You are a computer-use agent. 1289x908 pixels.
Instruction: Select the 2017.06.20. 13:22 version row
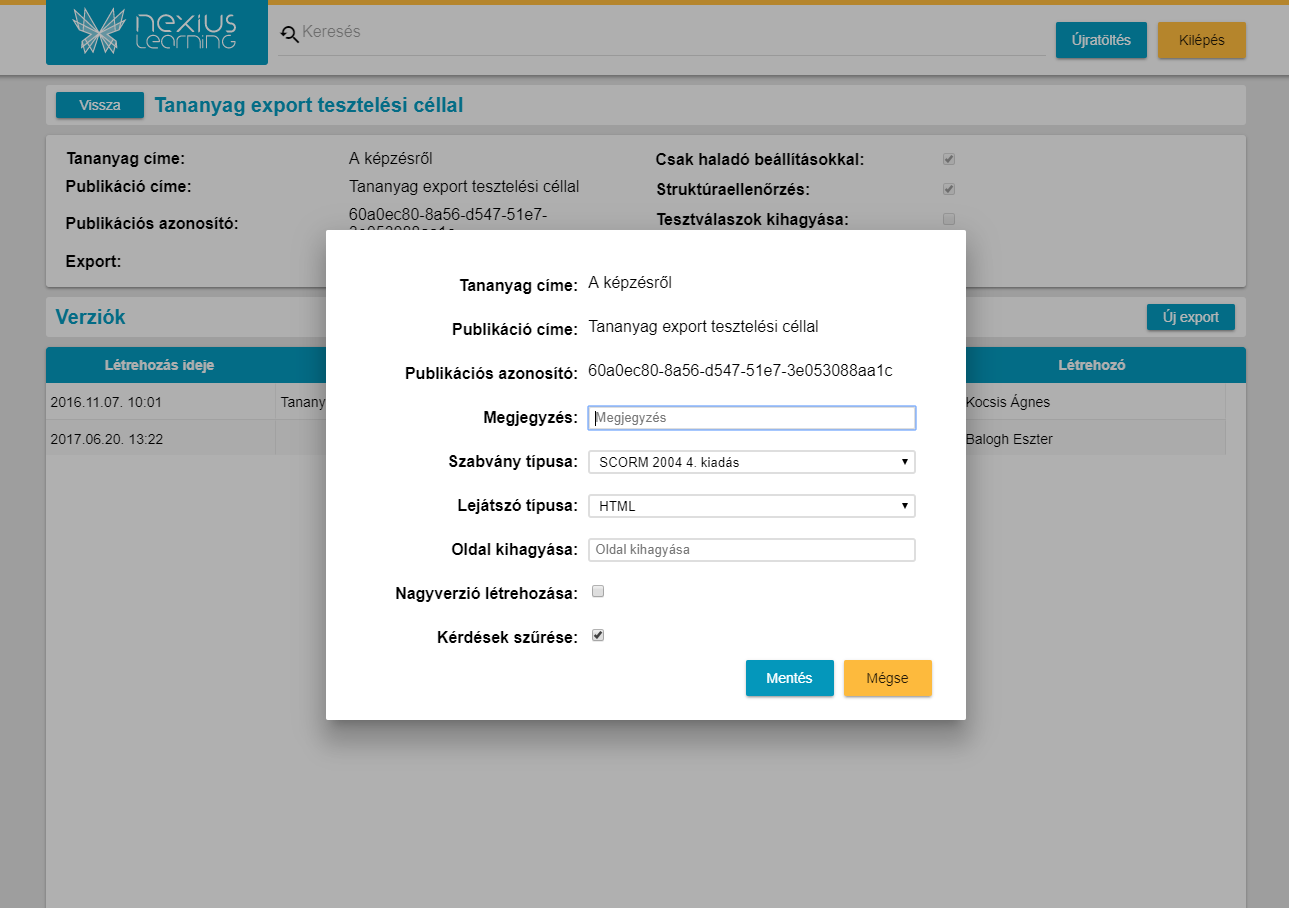pos(106,439)
